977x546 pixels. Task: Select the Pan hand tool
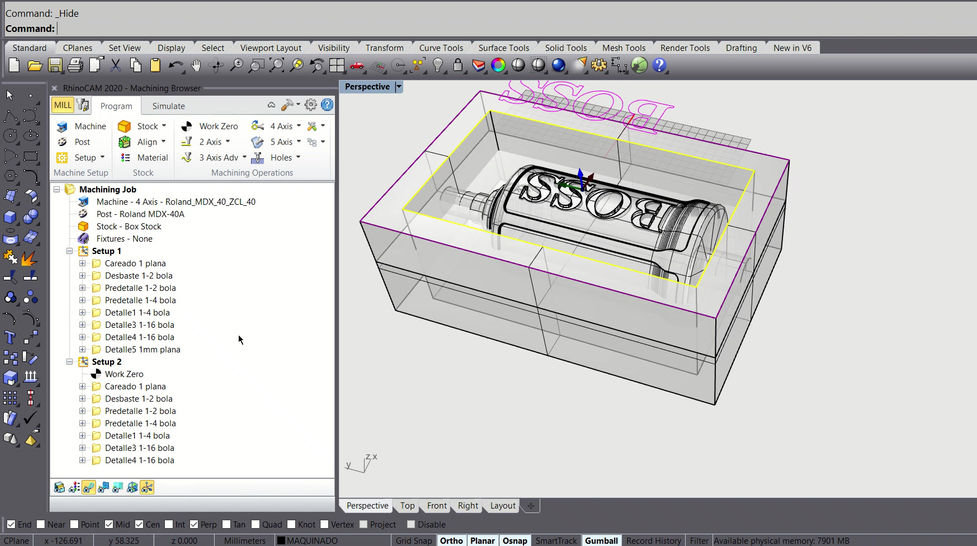pyautogui.click(x=197, y=66)
